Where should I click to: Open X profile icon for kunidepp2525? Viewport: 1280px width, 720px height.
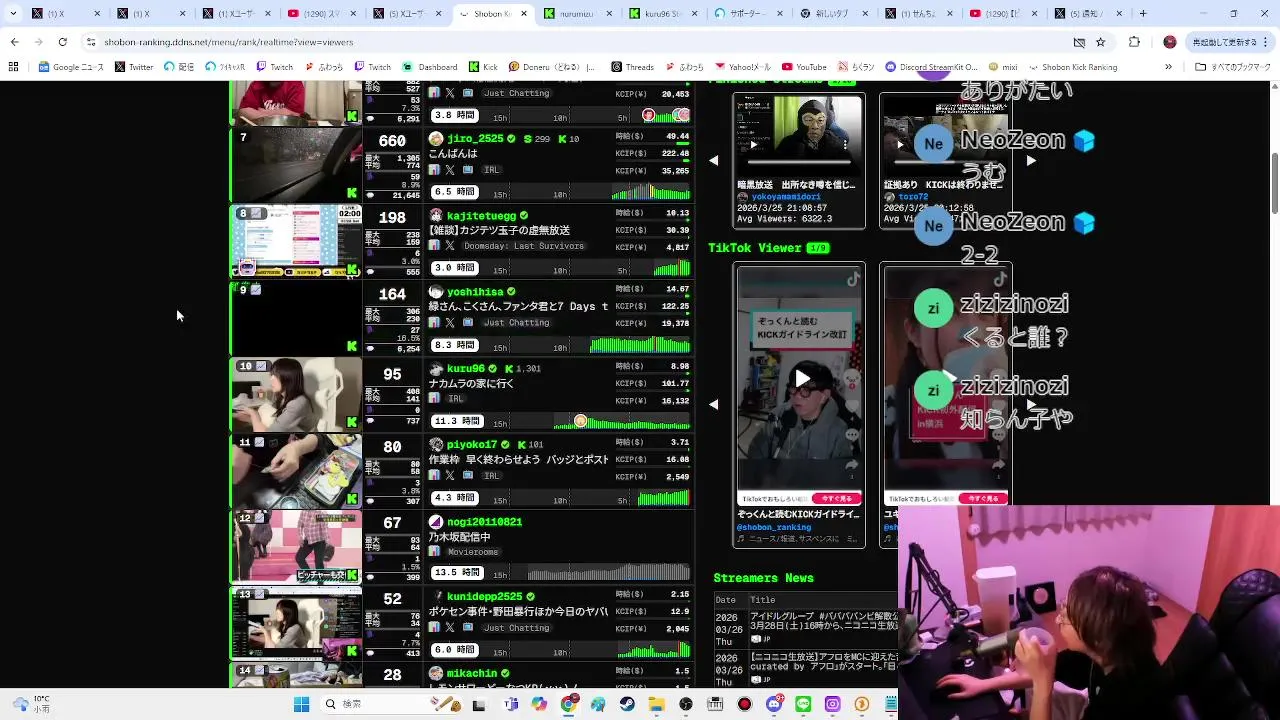coord(450,628)
